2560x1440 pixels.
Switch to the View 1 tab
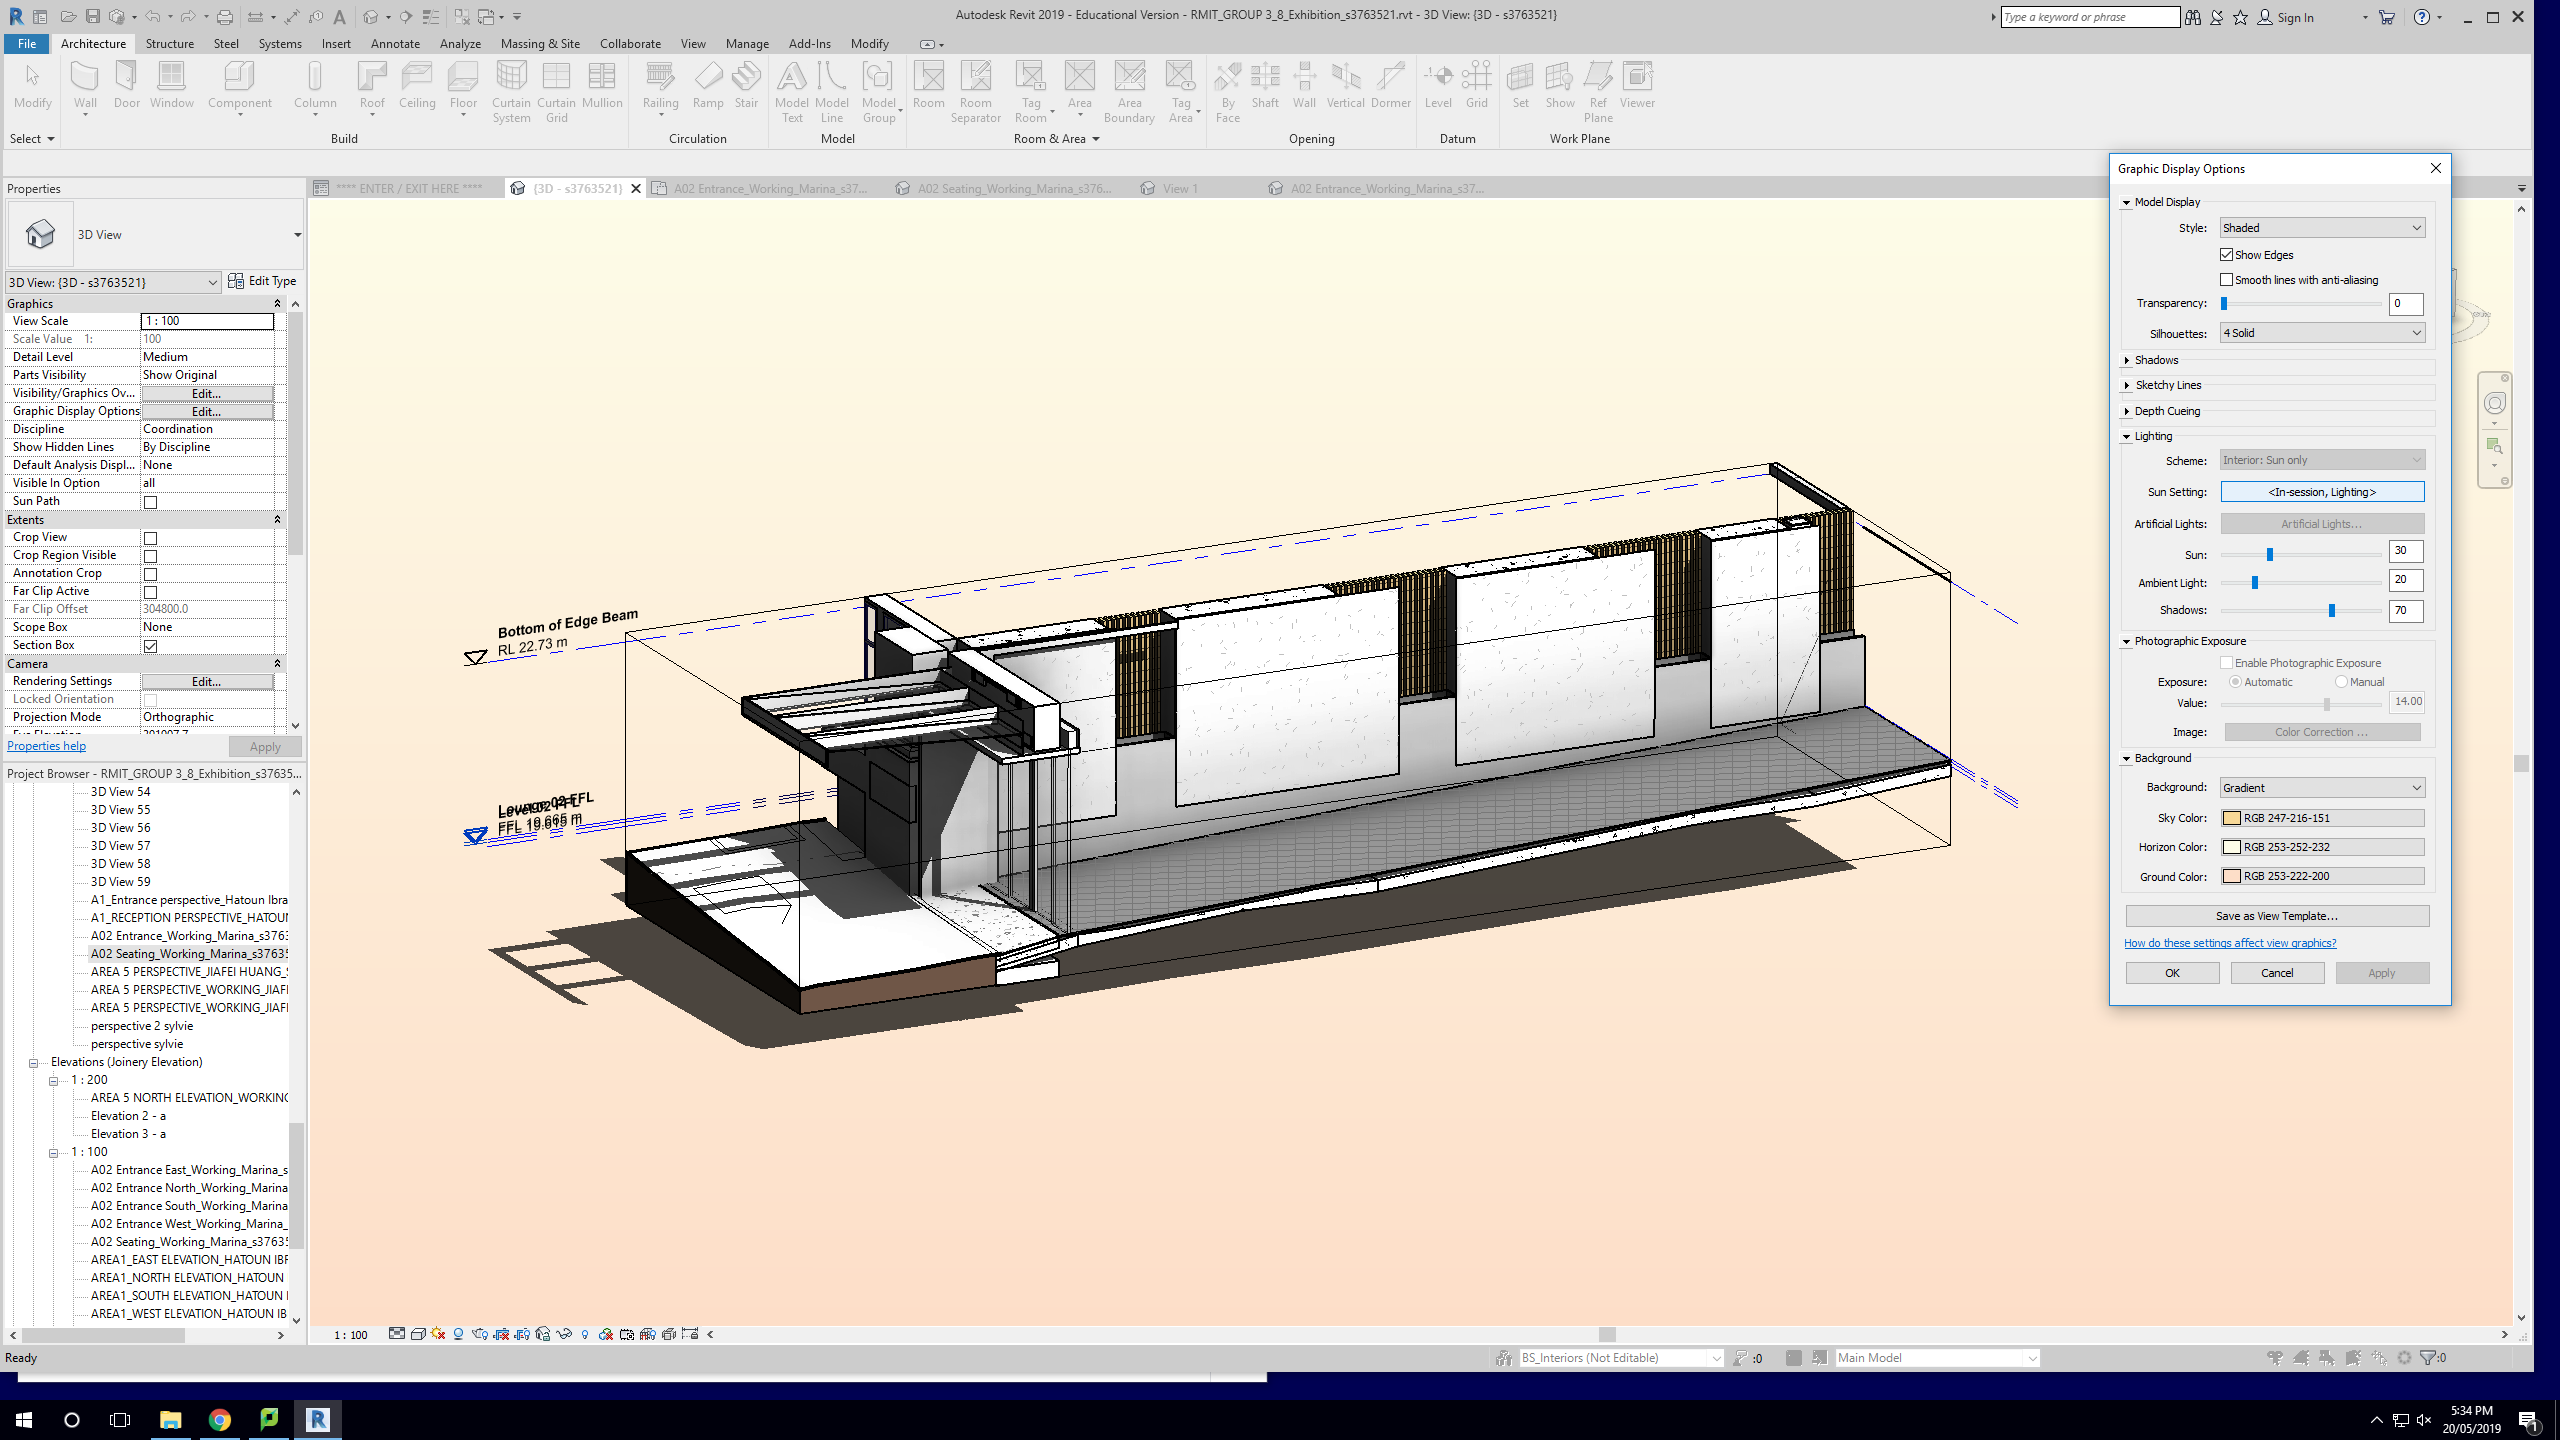pyautogui.click(x=1180, y=188)
